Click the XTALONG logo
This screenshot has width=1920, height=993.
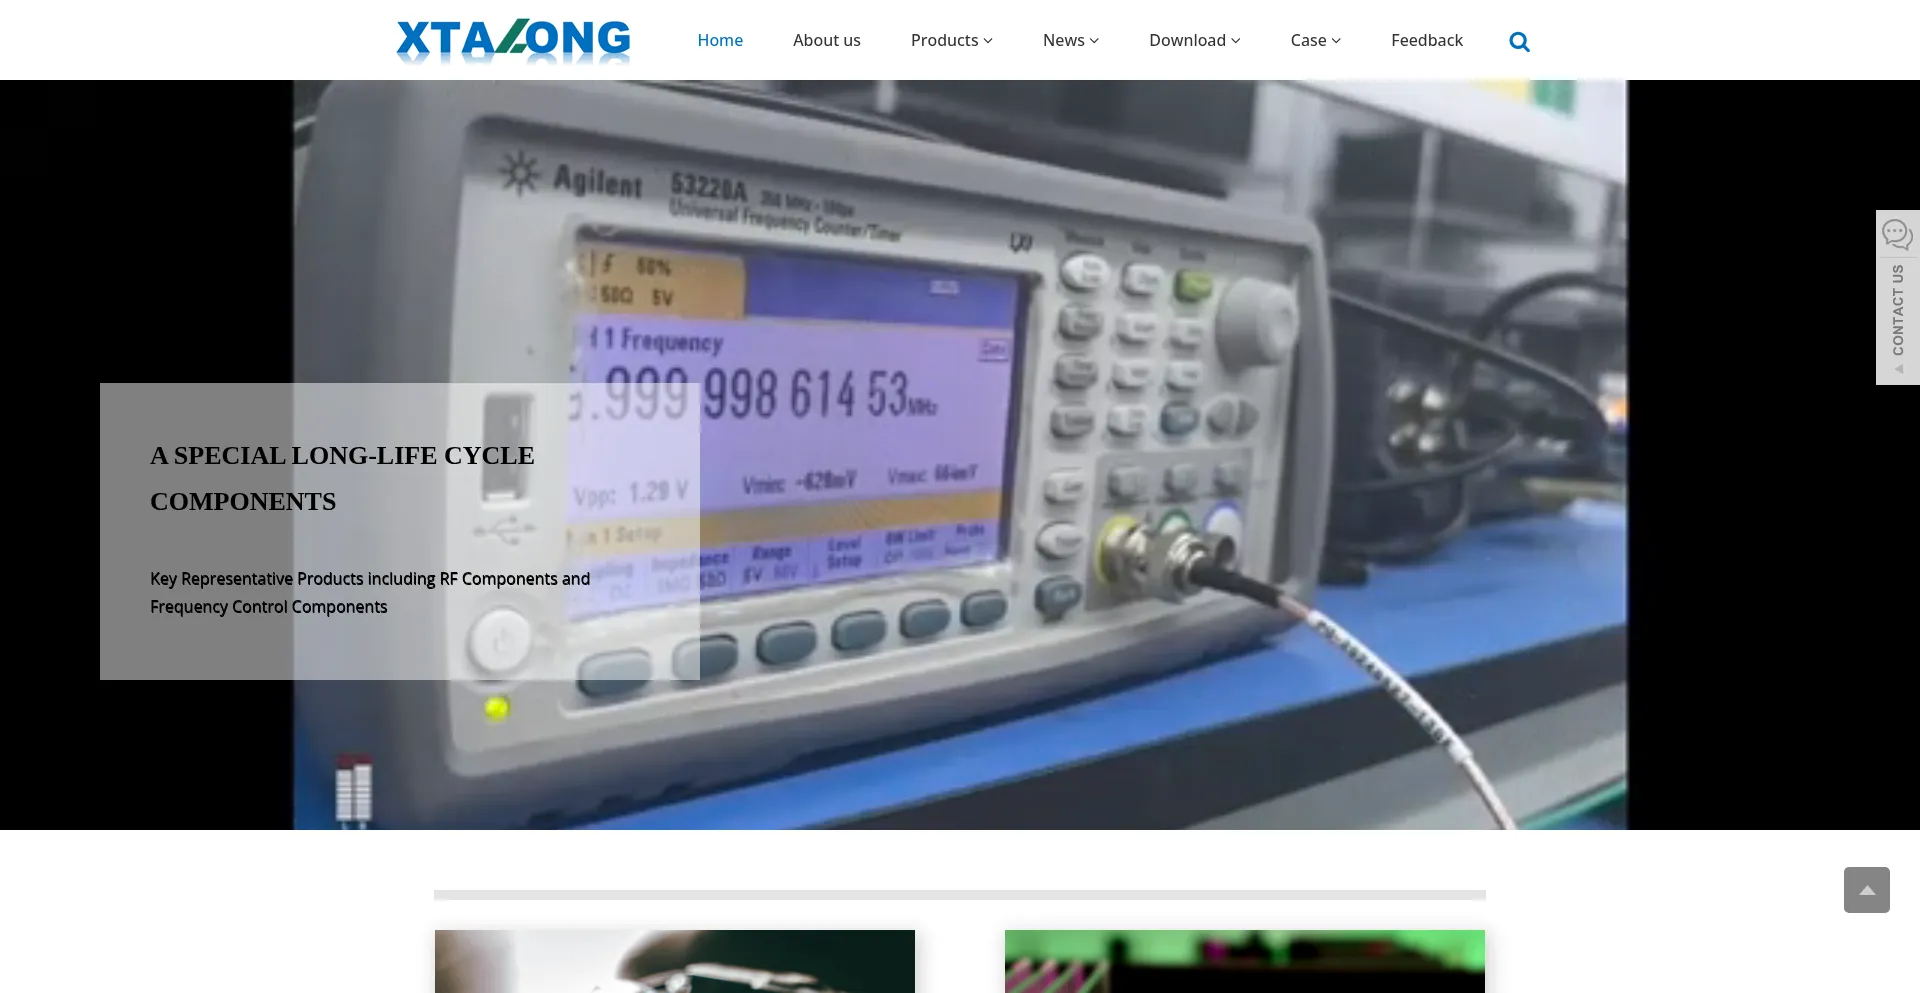tap(513, 41)
